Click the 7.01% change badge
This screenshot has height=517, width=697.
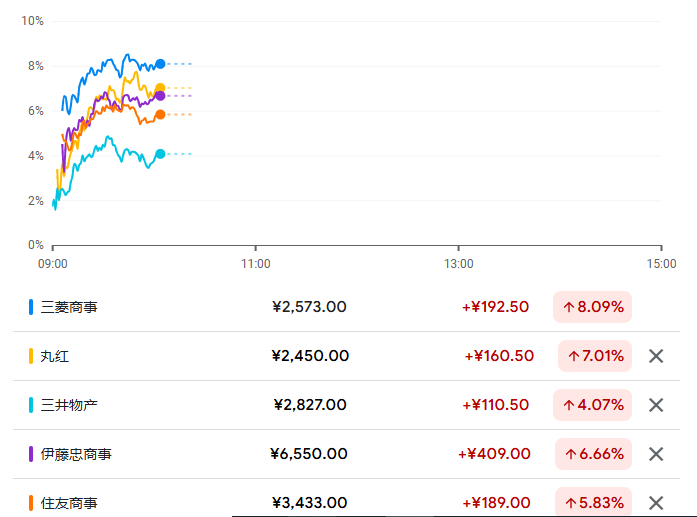[x=595, y=356]
